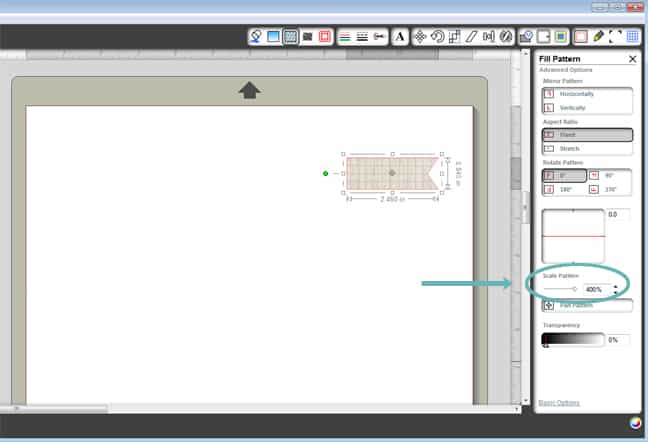Open the Line Color tool with red square

pyautogui.click(x=325, y=36)
